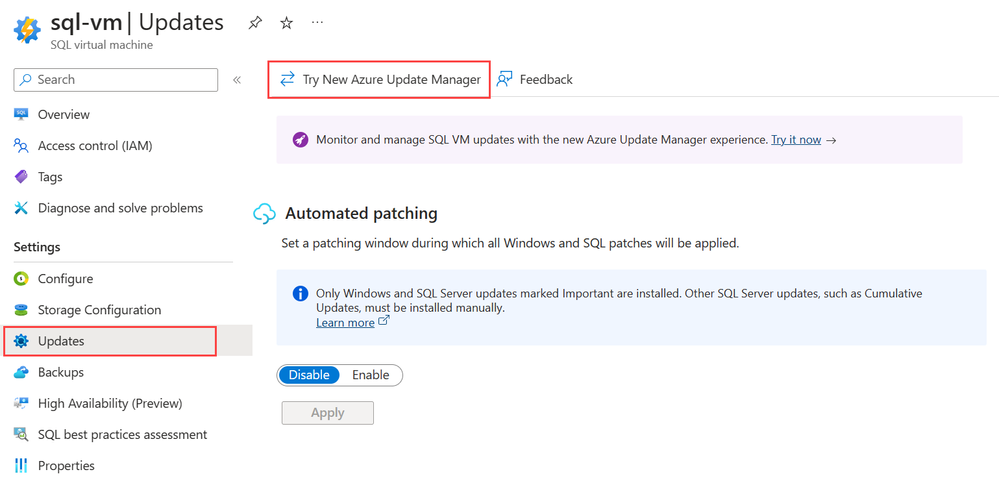Open Access control (IAM)

tap(95, 146)
